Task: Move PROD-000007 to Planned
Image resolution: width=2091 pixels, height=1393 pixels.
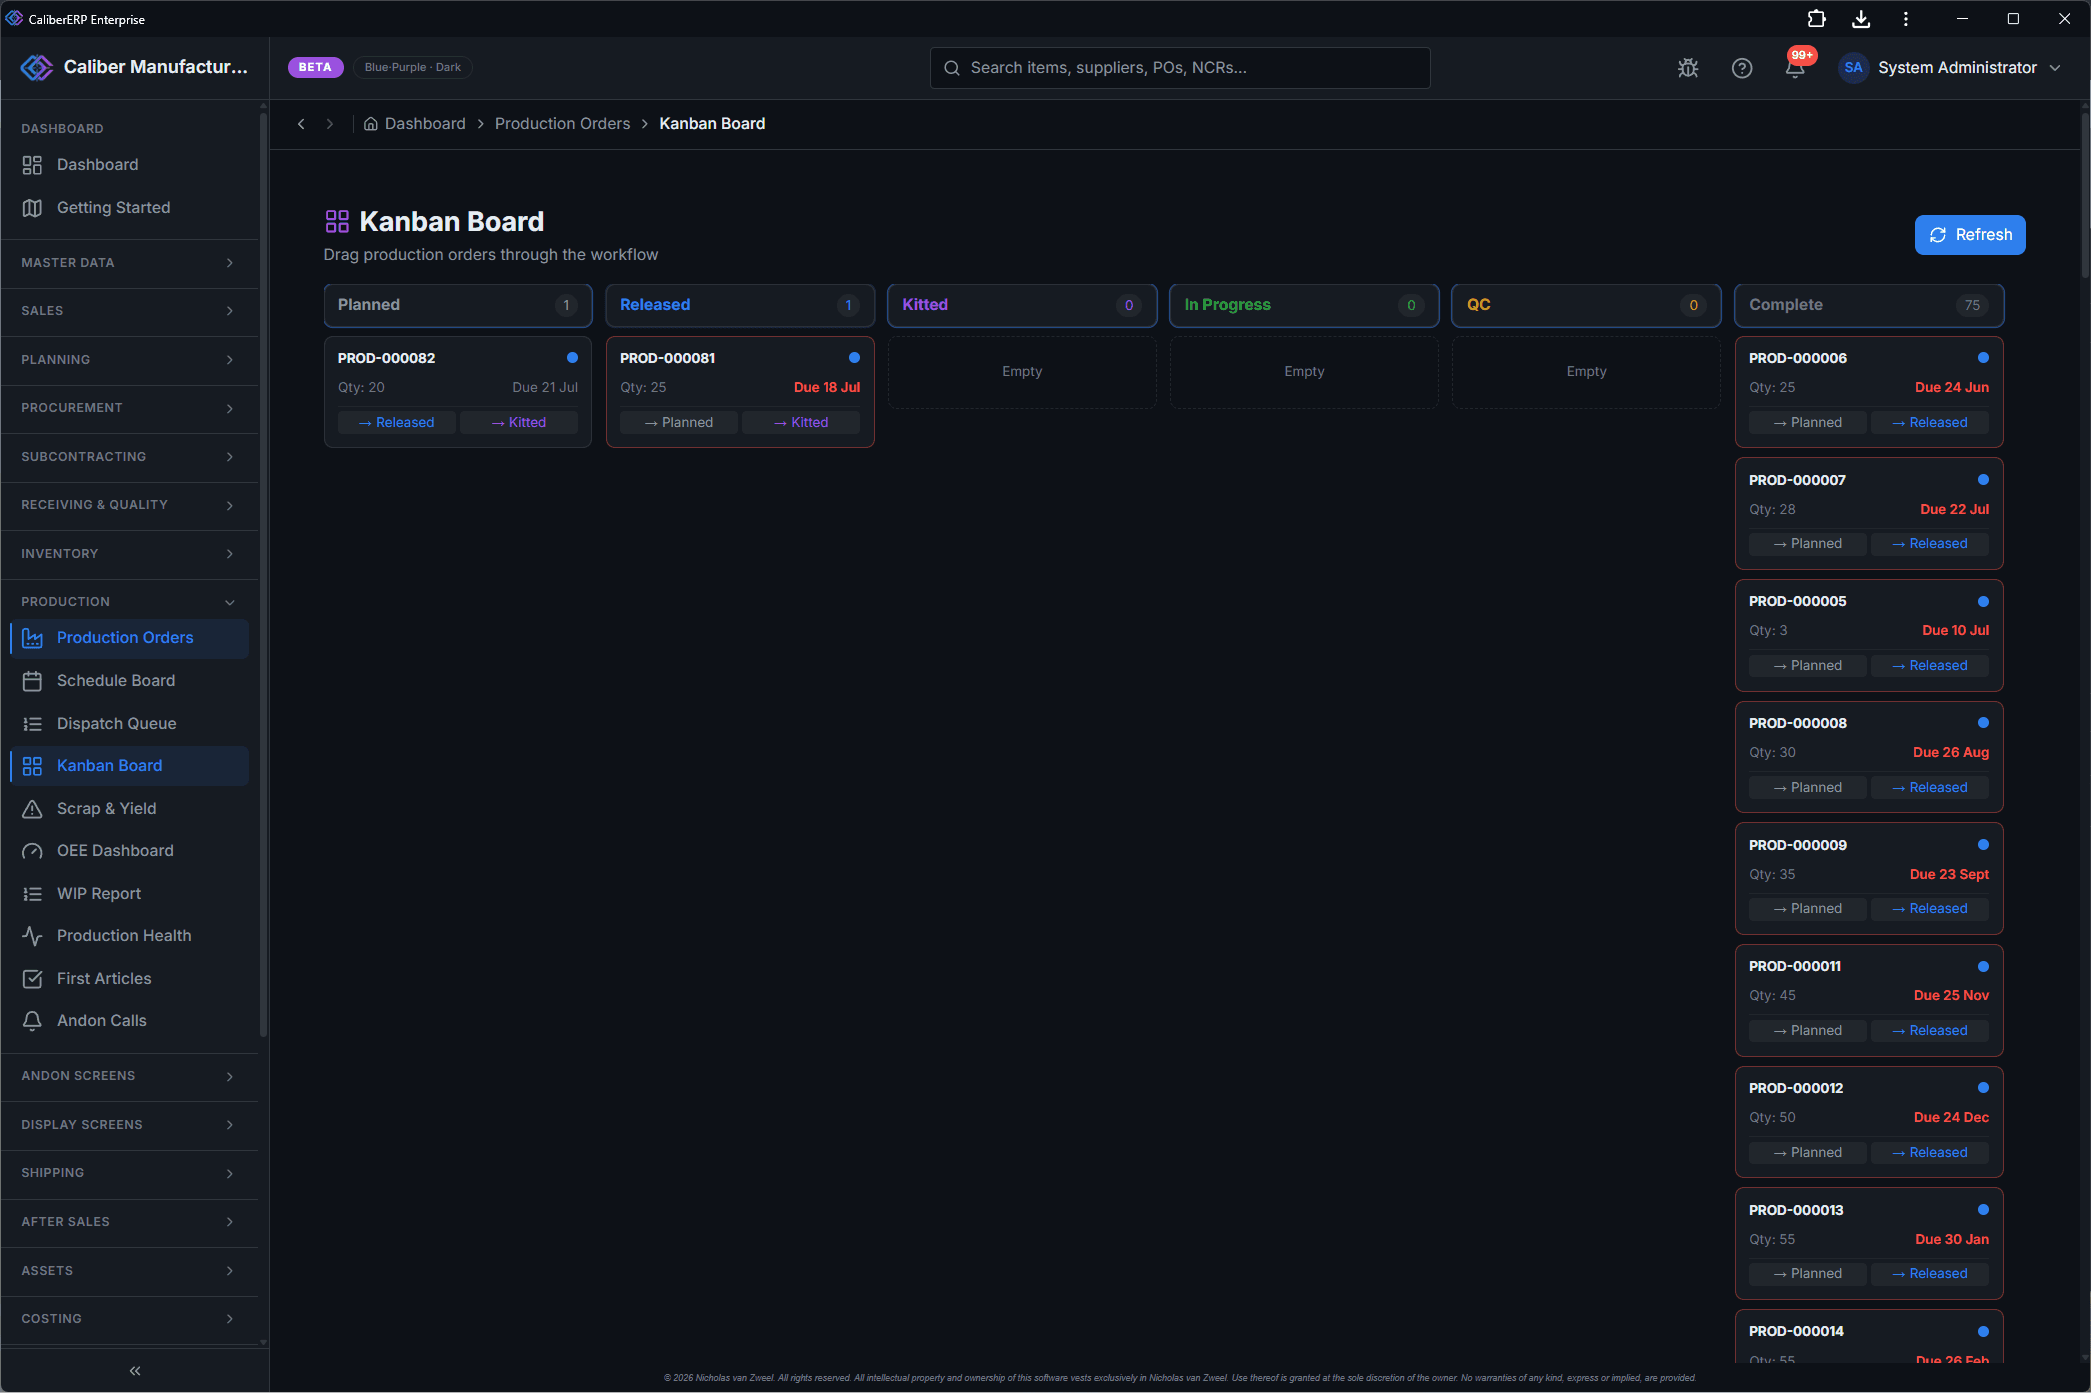Action: click(1808, 544)
